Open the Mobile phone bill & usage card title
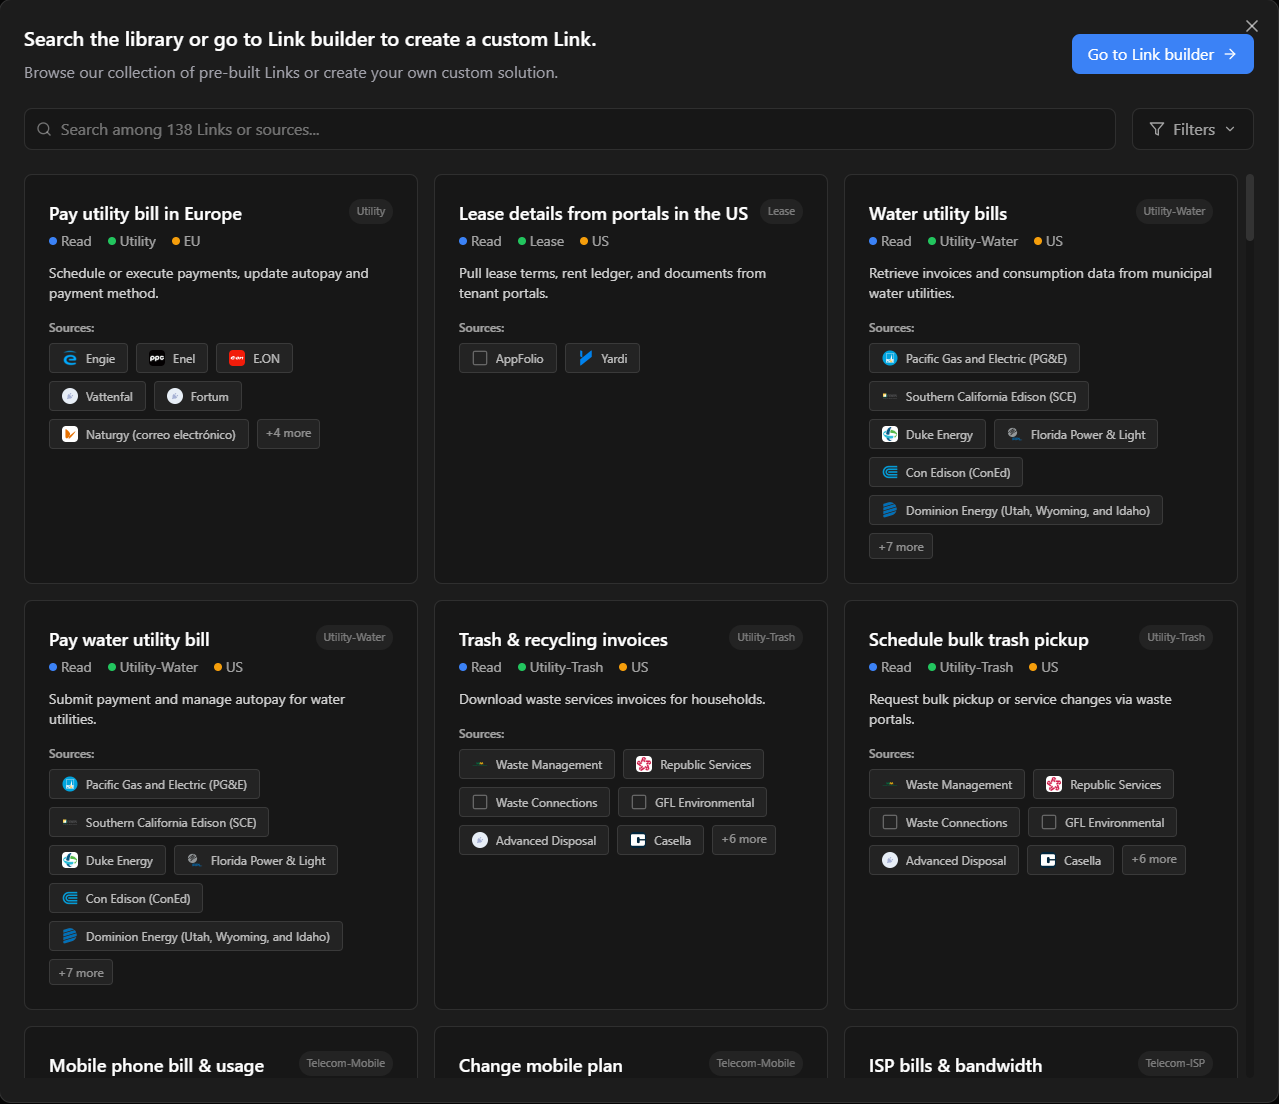The width and height of the screenshot is (1279, 1104). coord(156,1066)
